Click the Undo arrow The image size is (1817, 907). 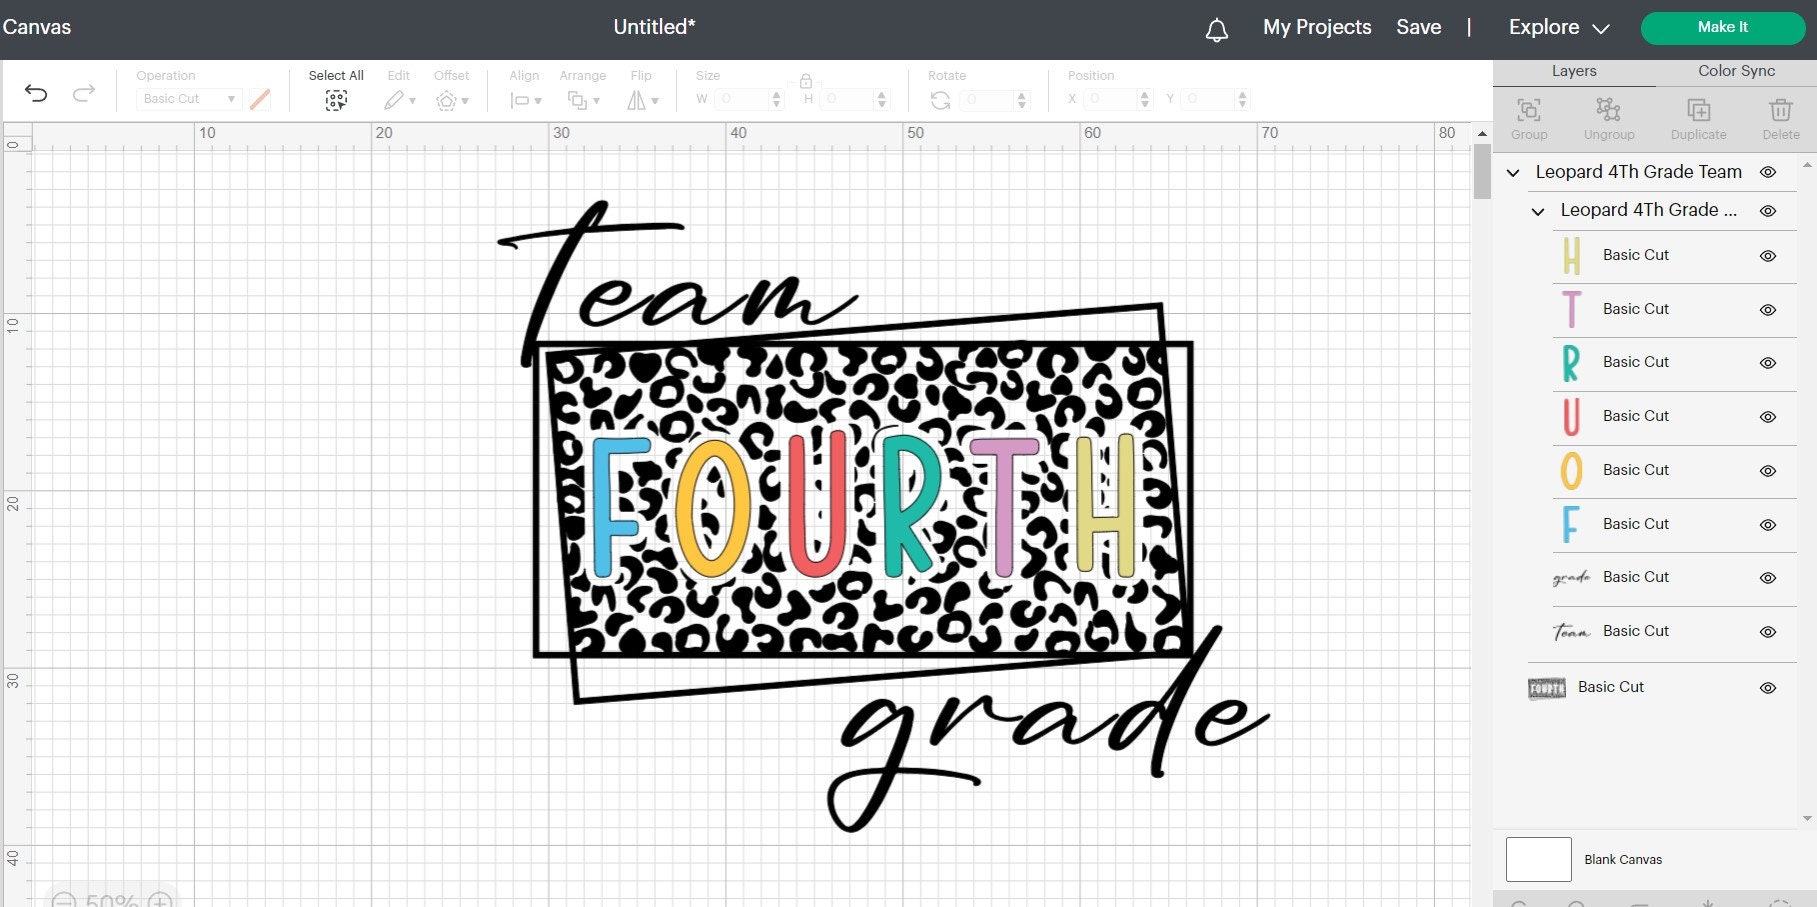37,91
